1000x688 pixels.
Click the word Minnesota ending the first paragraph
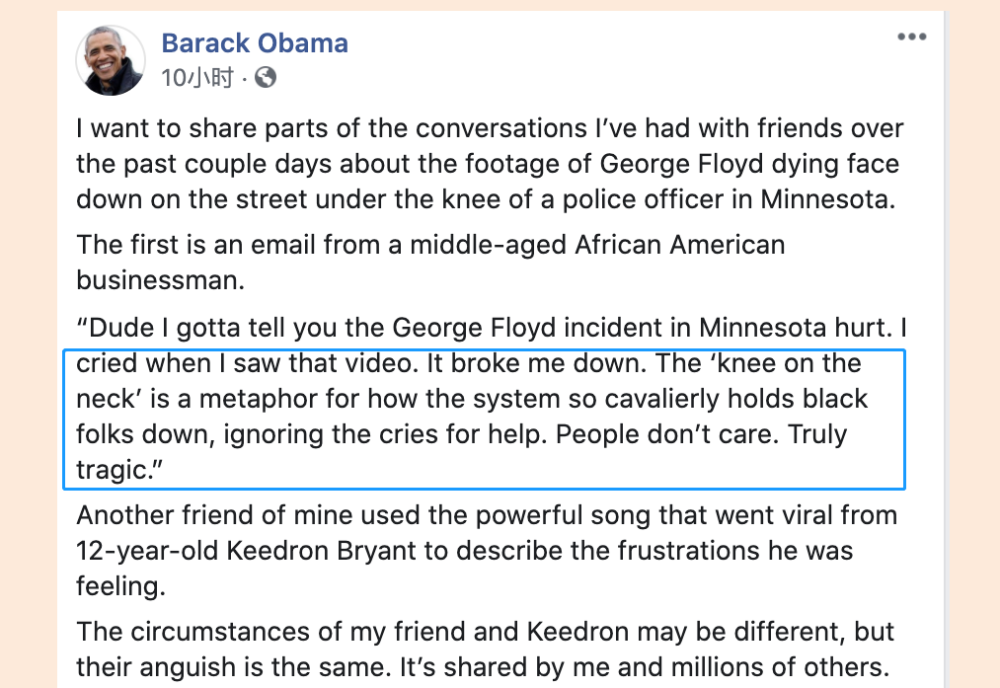(x=827, y=200)
